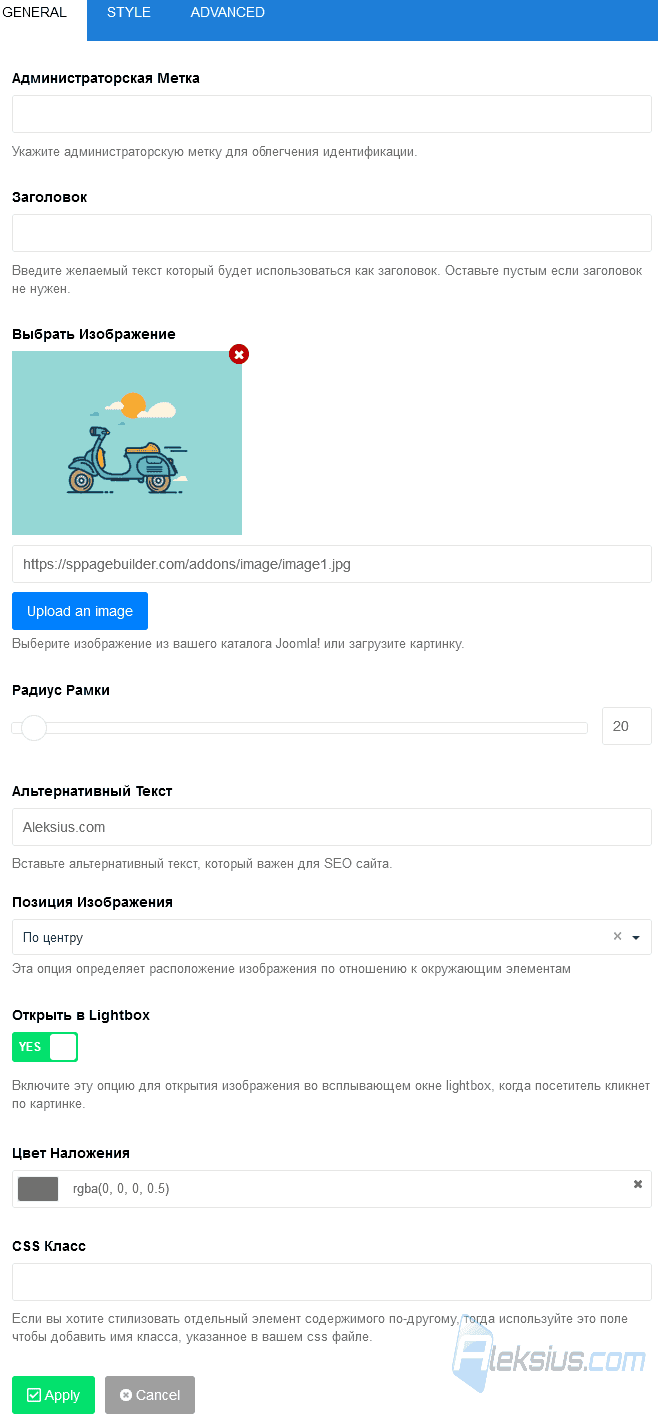Switch to the STYLE tab
Image resolution: width=658 pixels, height=1419 pixels.
click(129, 13)
